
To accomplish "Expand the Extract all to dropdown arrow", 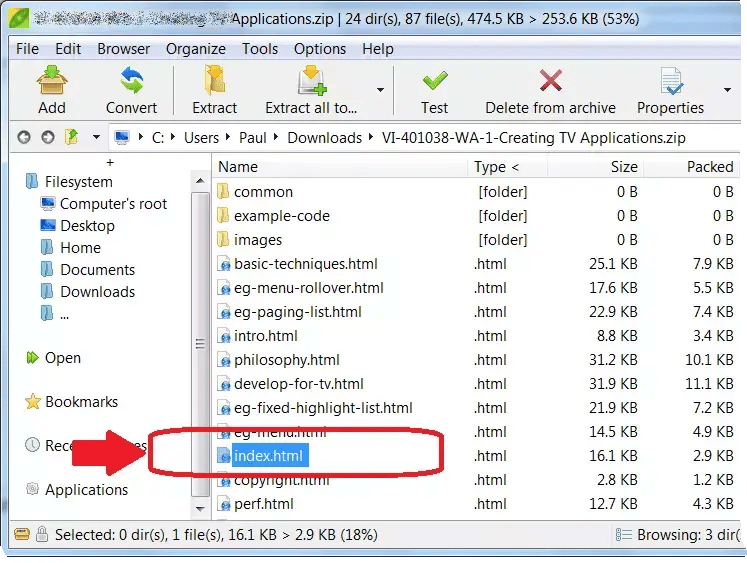I will (380, 89).
